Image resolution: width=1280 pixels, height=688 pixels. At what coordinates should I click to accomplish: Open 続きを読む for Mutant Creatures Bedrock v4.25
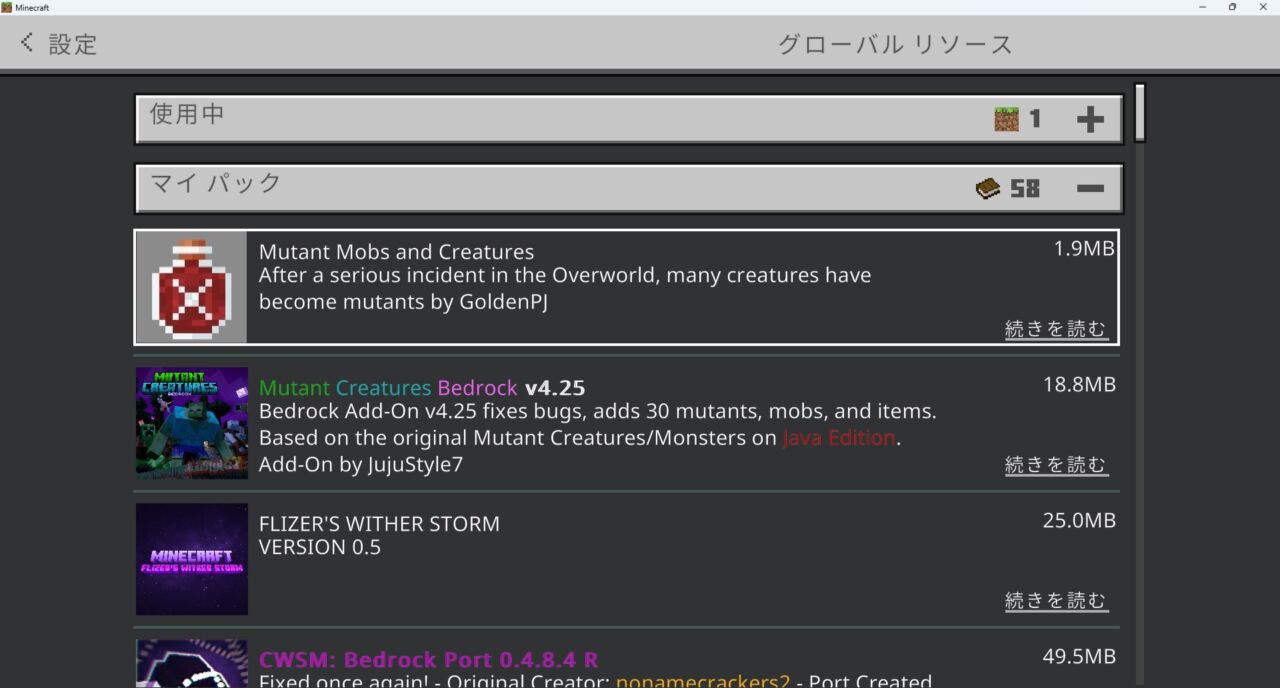[x=1056, y=465]
